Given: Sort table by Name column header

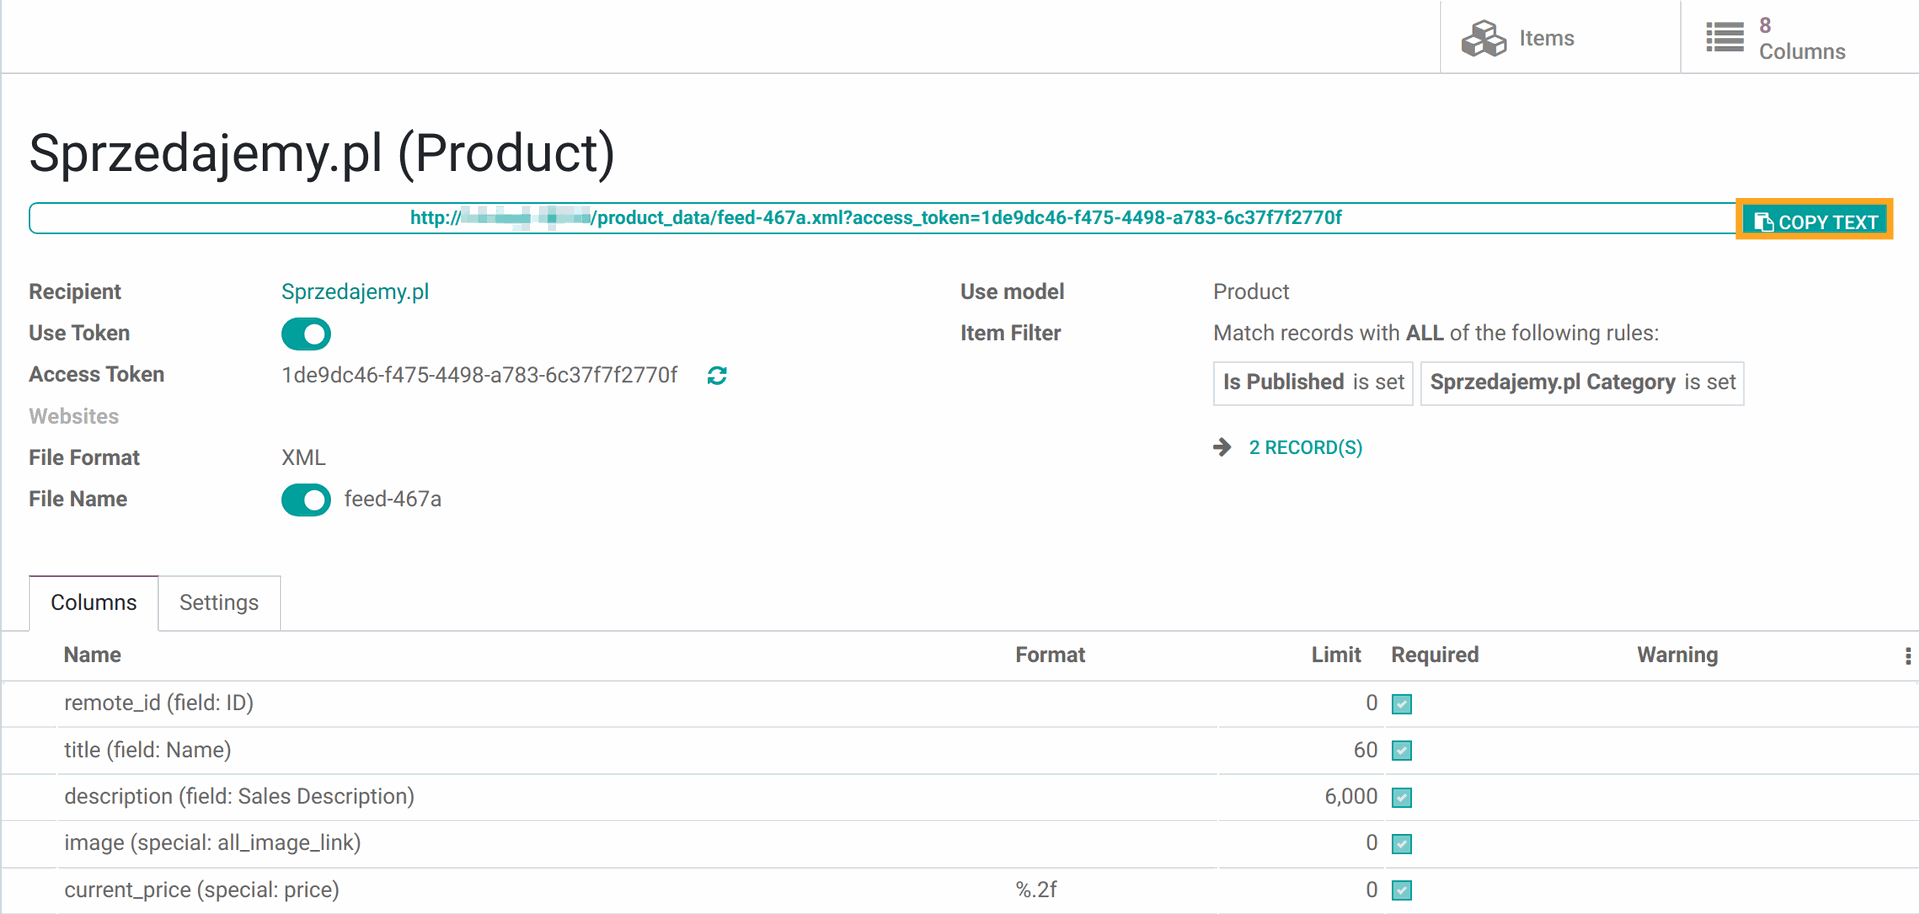Looking at the screenshot, I should point(92,655).
